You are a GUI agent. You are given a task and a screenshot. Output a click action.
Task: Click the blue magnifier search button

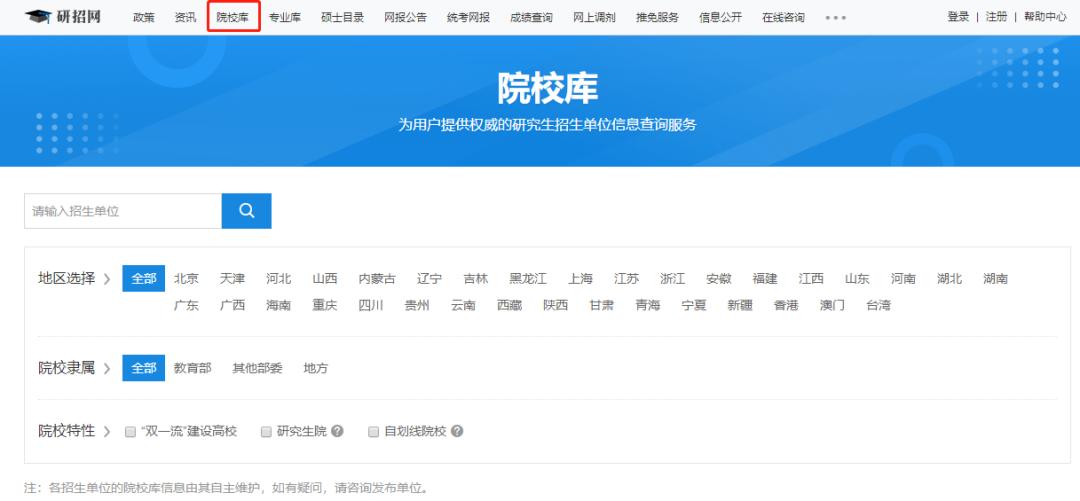[x=247, y=211]
